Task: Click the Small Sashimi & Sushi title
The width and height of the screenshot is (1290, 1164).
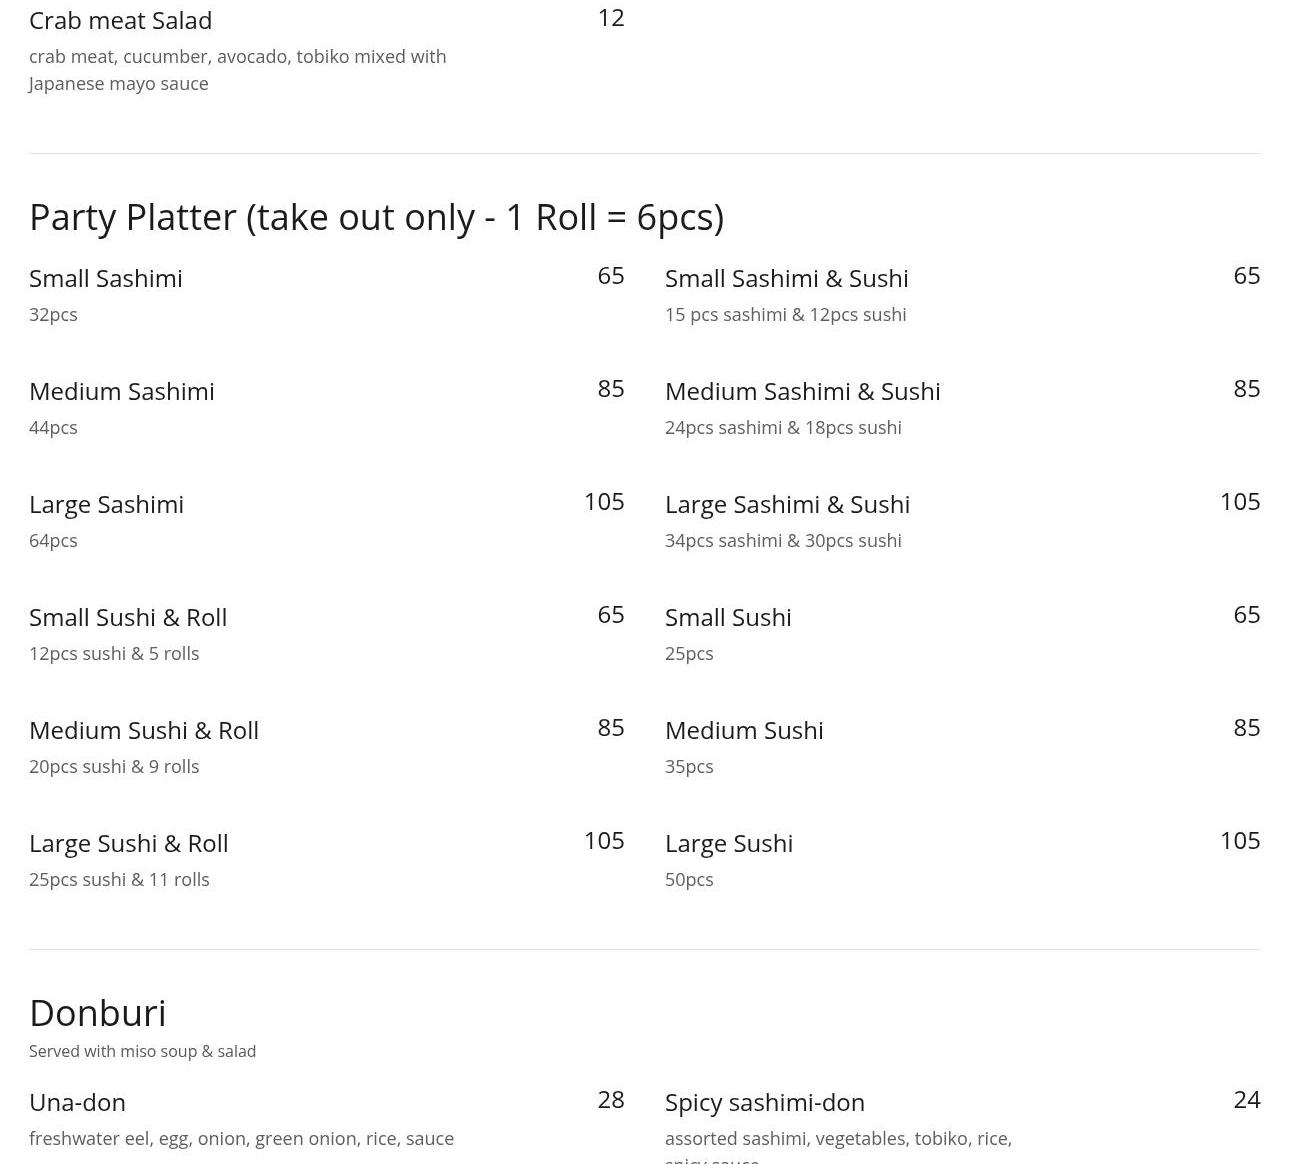Action: (787, 279)
